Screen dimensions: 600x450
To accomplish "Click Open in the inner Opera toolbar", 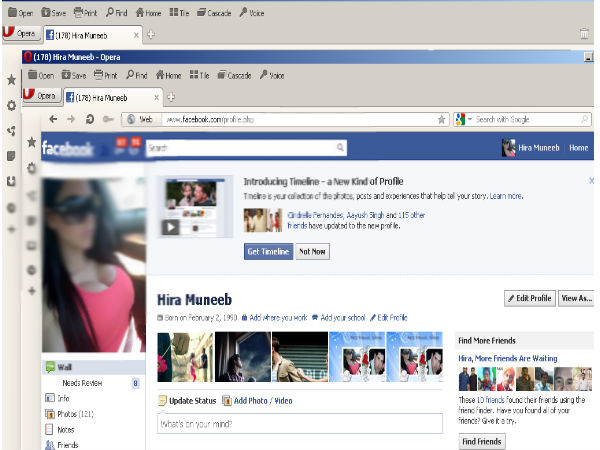I will point(41,75).
